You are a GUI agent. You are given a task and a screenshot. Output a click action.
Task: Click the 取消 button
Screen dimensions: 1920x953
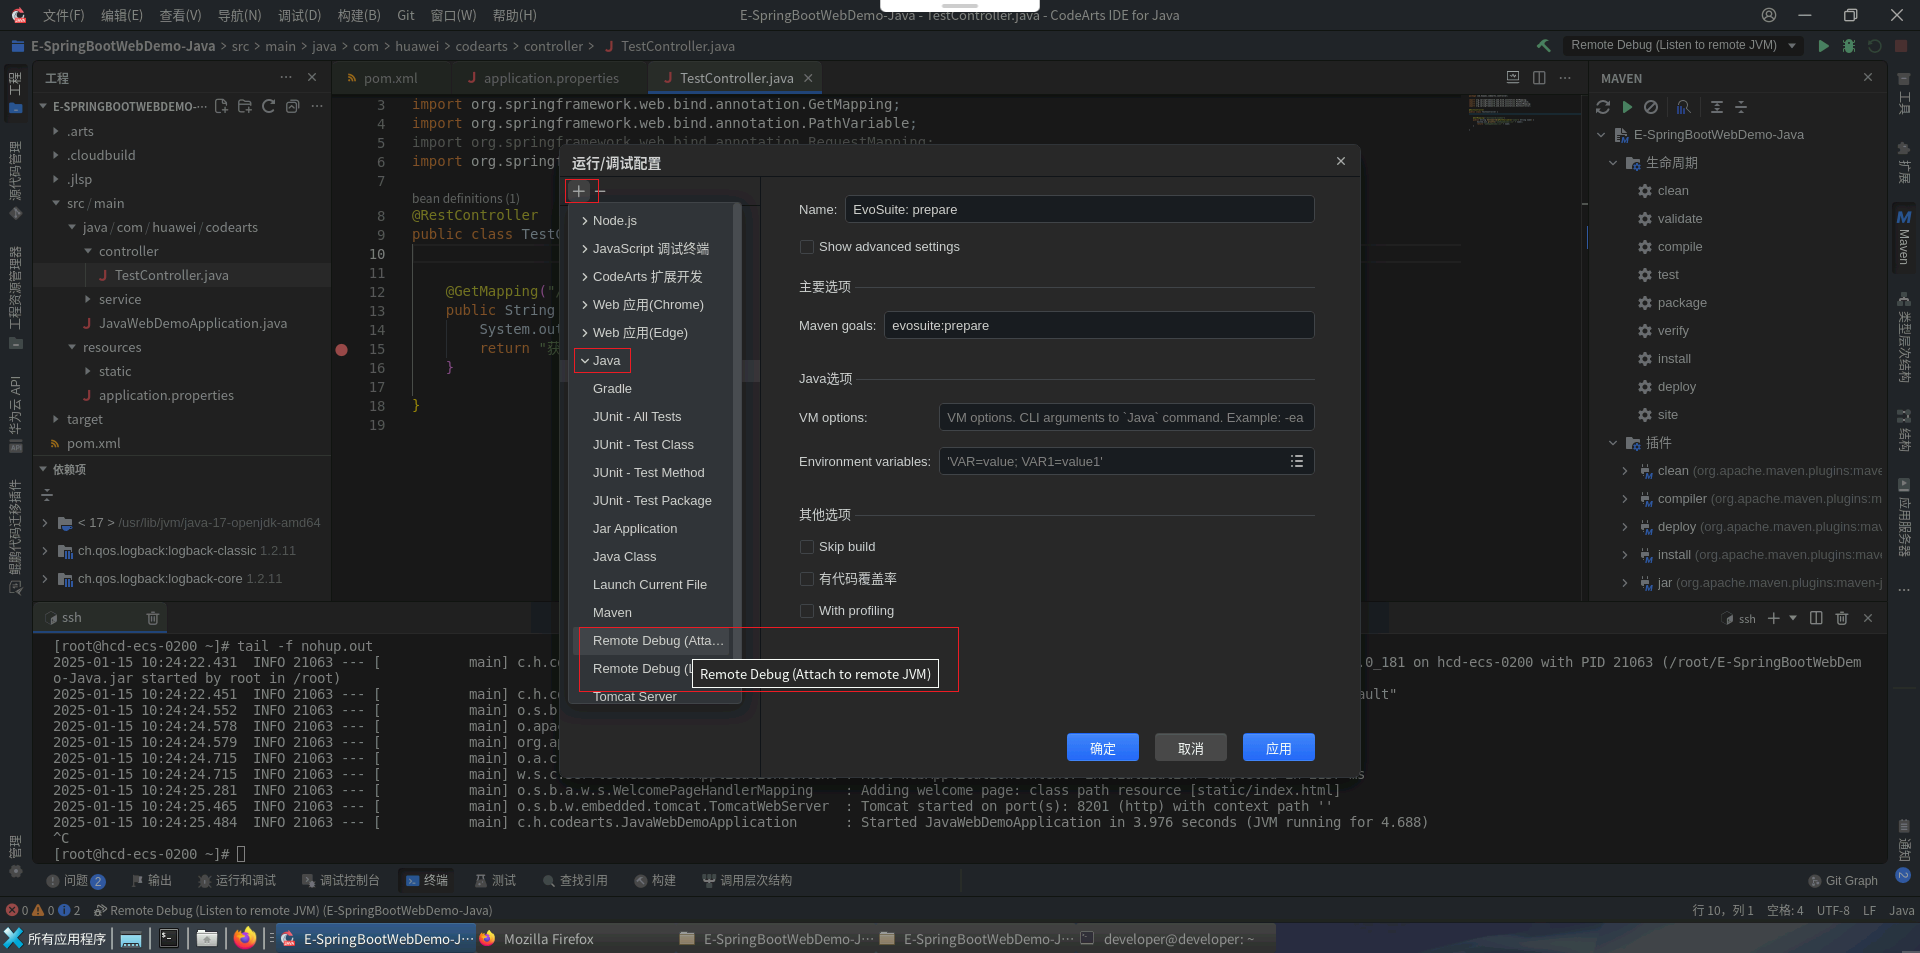coord(1191,748)
